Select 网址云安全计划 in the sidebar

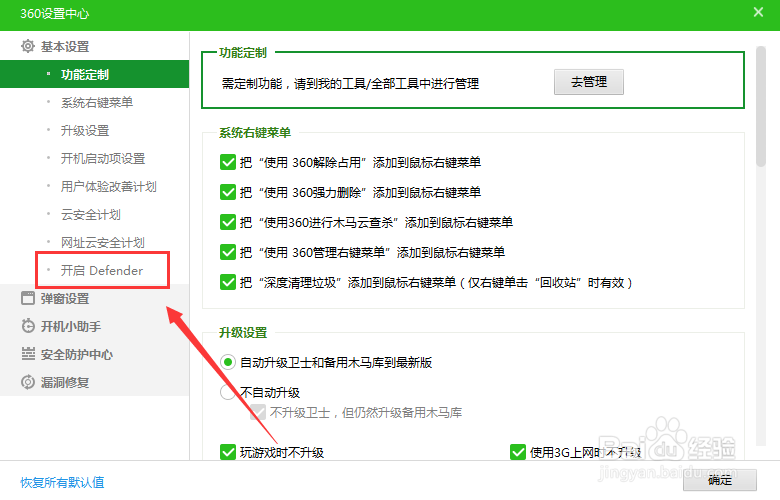(103, 242)
